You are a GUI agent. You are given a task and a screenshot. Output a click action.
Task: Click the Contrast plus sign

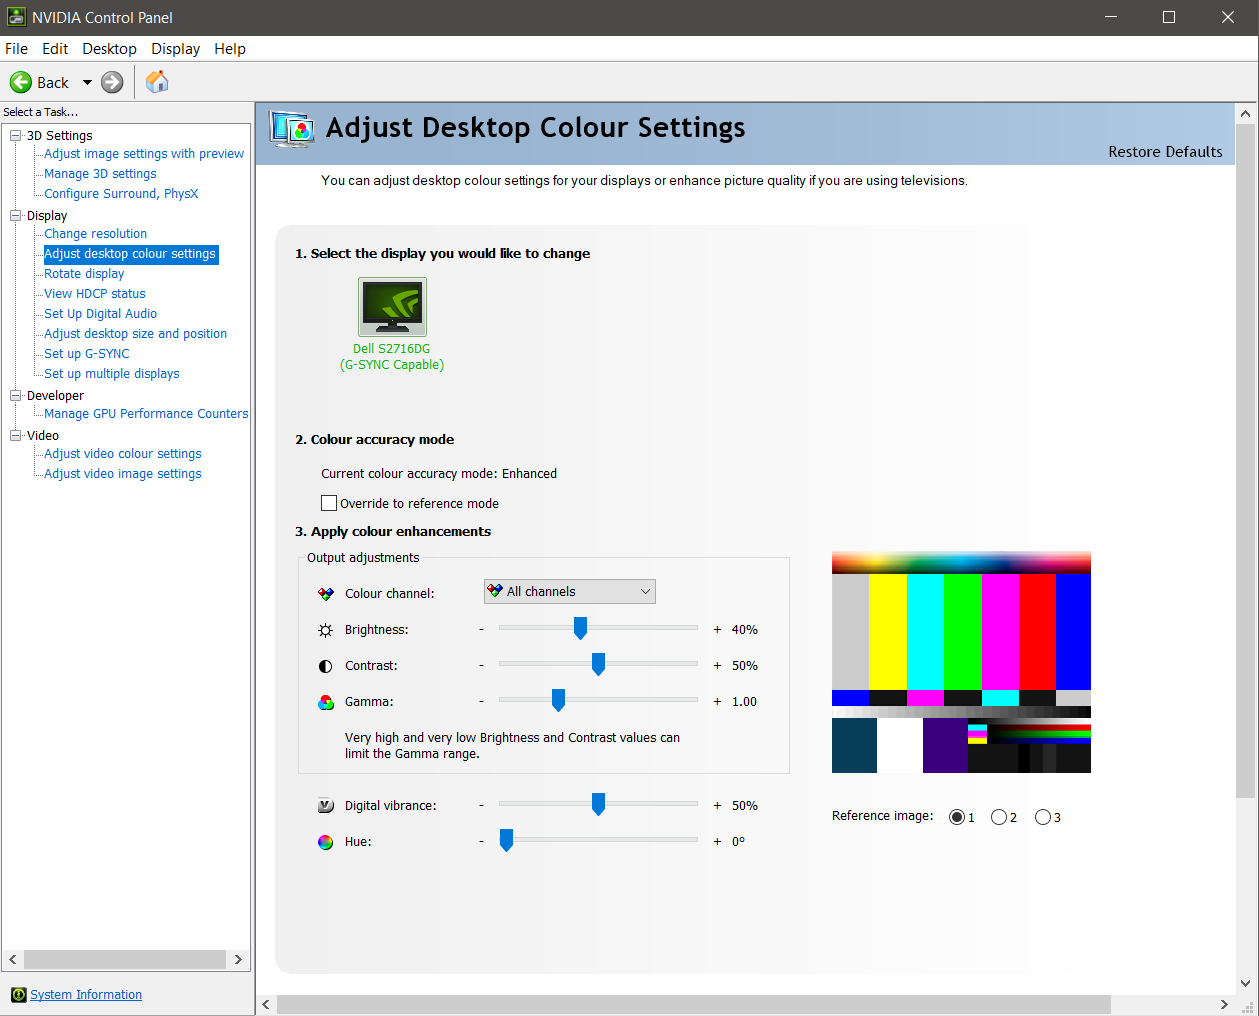click(717, 666)
